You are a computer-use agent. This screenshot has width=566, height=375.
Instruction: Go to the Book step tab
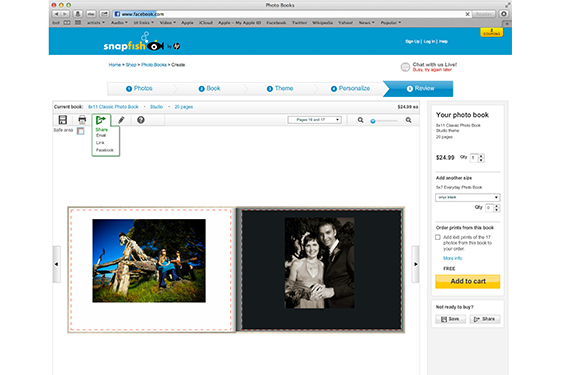pyautogui.click(x=209, y=88)
